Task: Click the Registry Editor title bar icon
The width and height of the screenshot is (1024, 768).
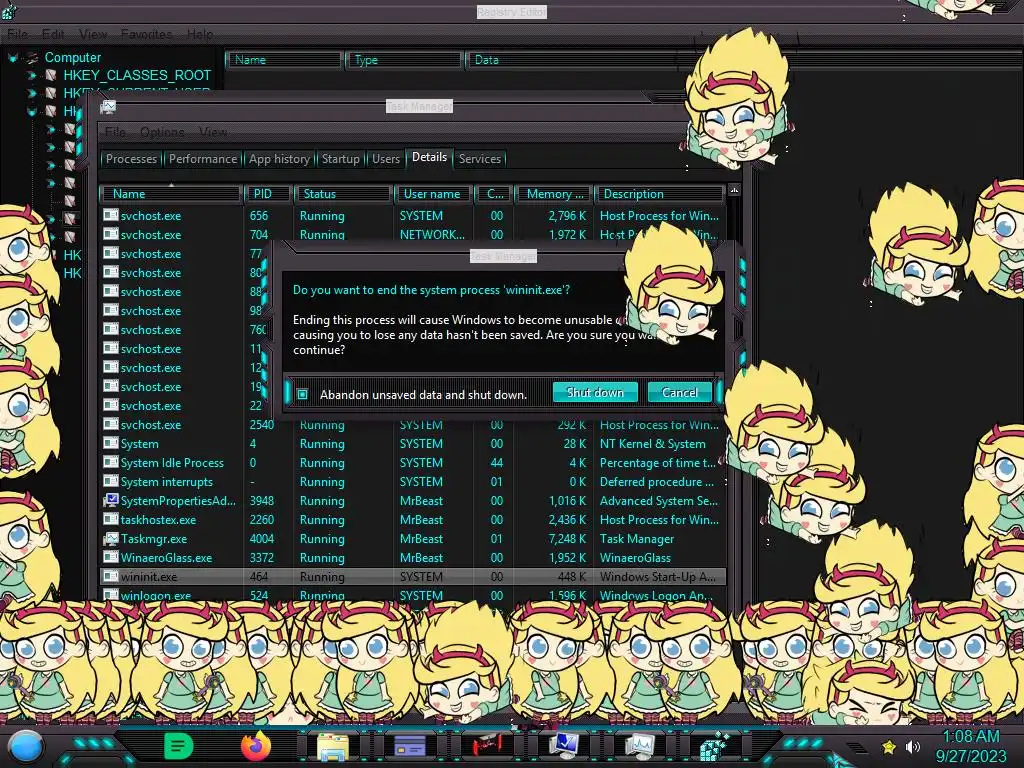Action: [x=9, y=10]
